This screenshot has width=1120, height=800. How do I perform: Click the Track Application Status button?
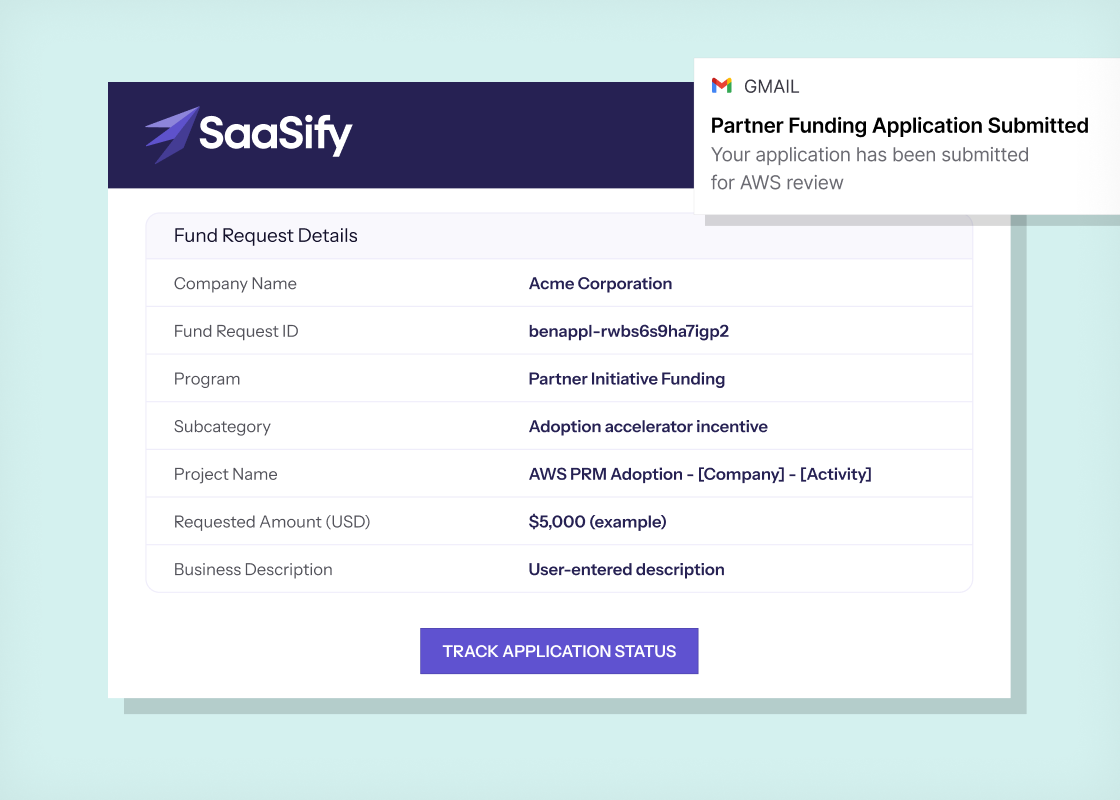coord(559,651)
